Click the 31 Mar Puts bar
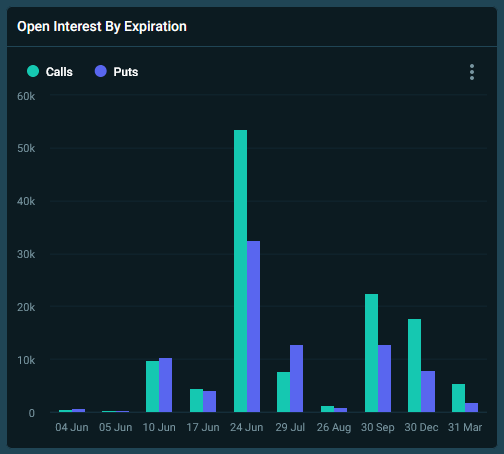 pyautogui.click(x=471, y=408)
